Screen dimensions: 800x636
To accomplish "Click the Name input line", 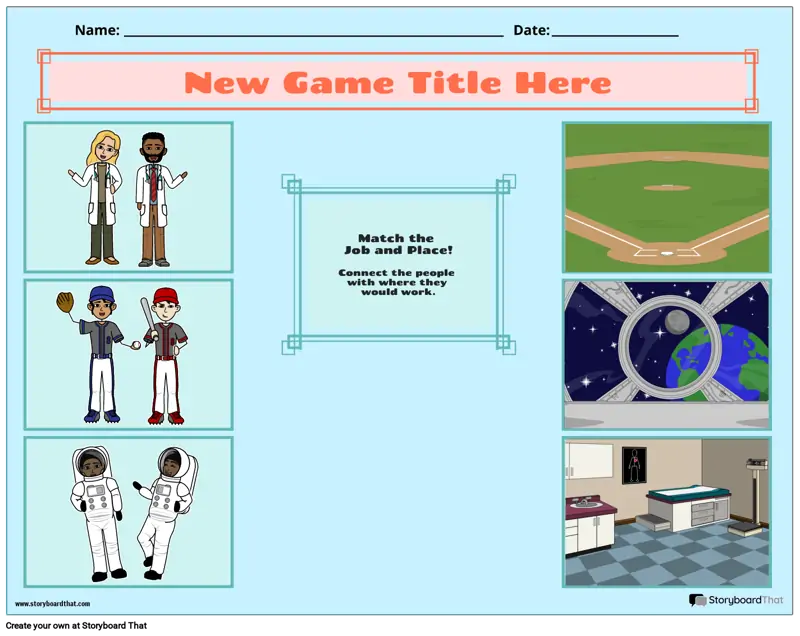I will pos(312,31).
